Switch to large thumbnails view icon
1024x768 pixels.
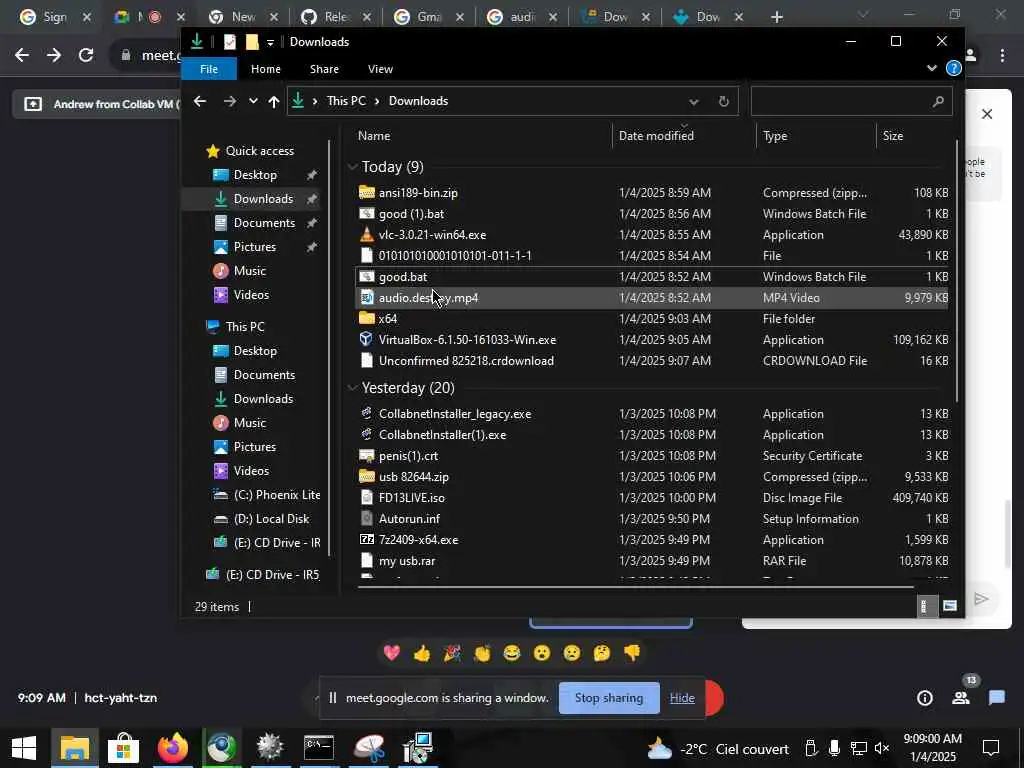(950, 606)
